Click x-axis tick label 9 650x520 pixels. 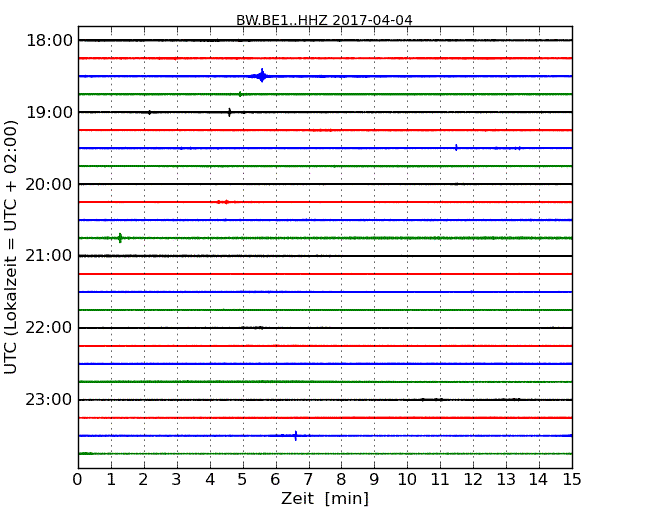coord(374,480)
